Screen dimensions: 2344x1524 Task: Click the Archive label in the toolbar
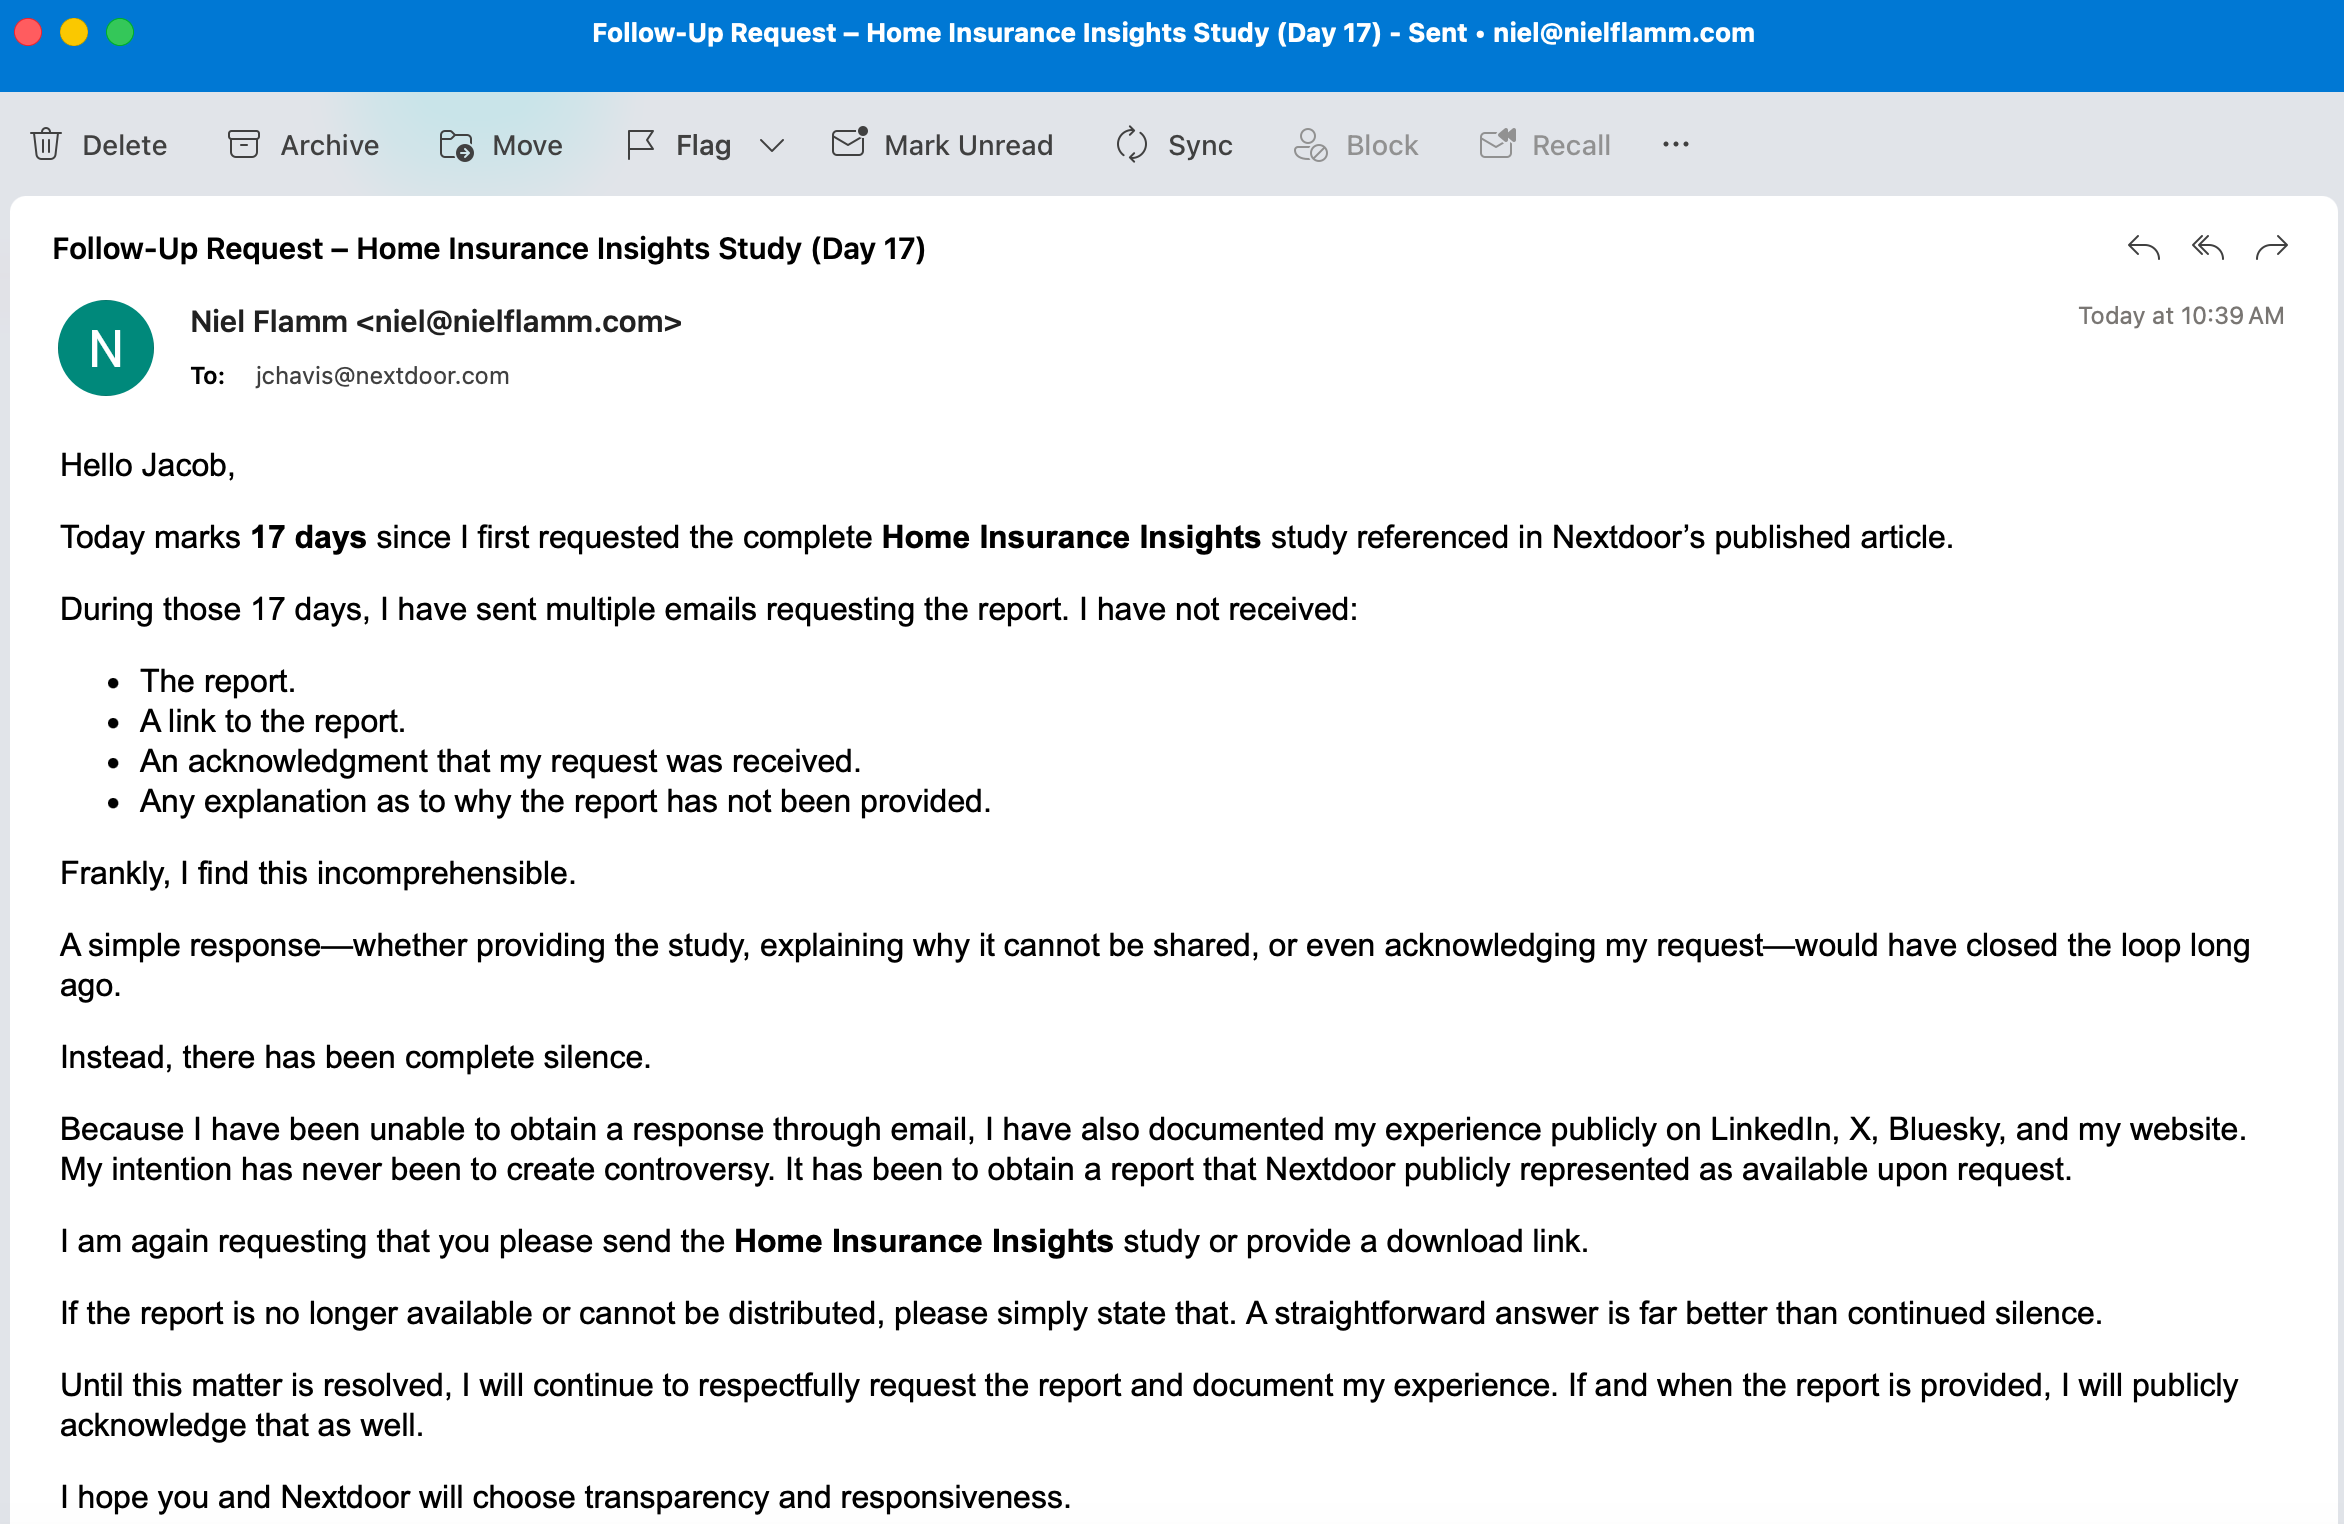click(x=329, y=146)
